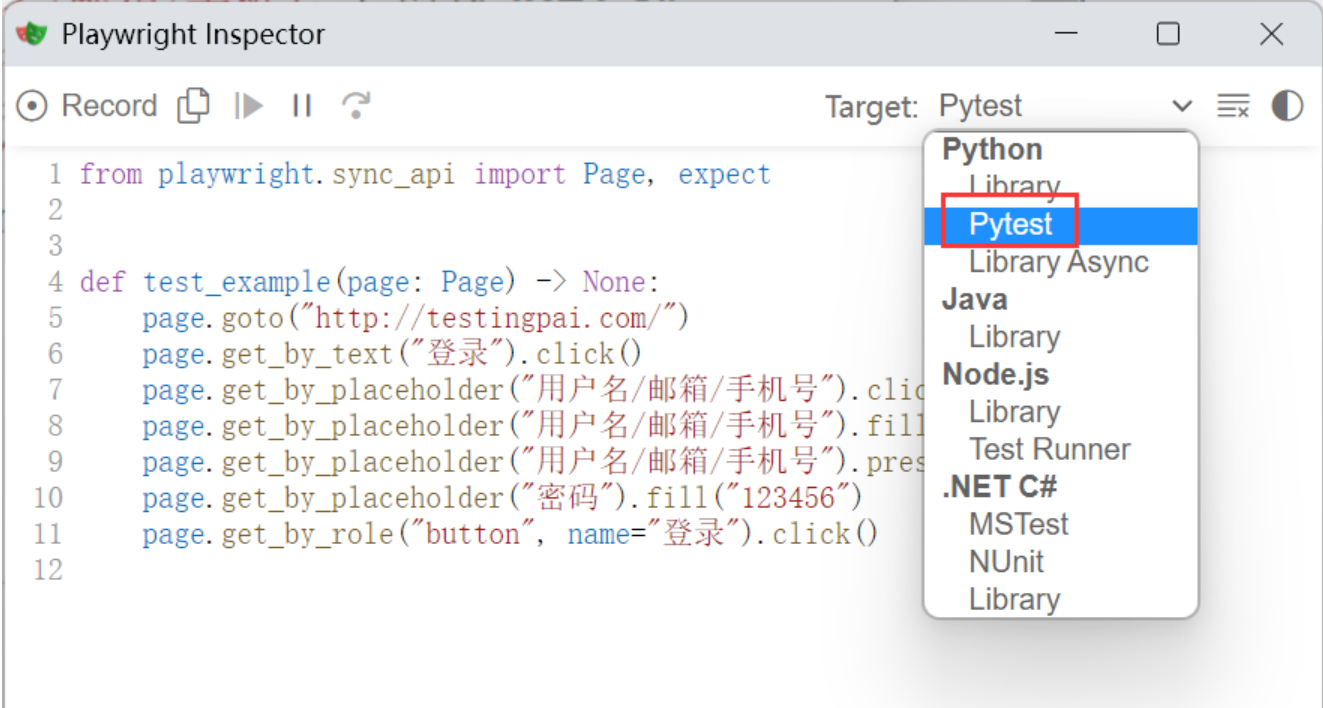Switch the Inspector color theme
The image size is (1323, 708).
[1286, 105]
